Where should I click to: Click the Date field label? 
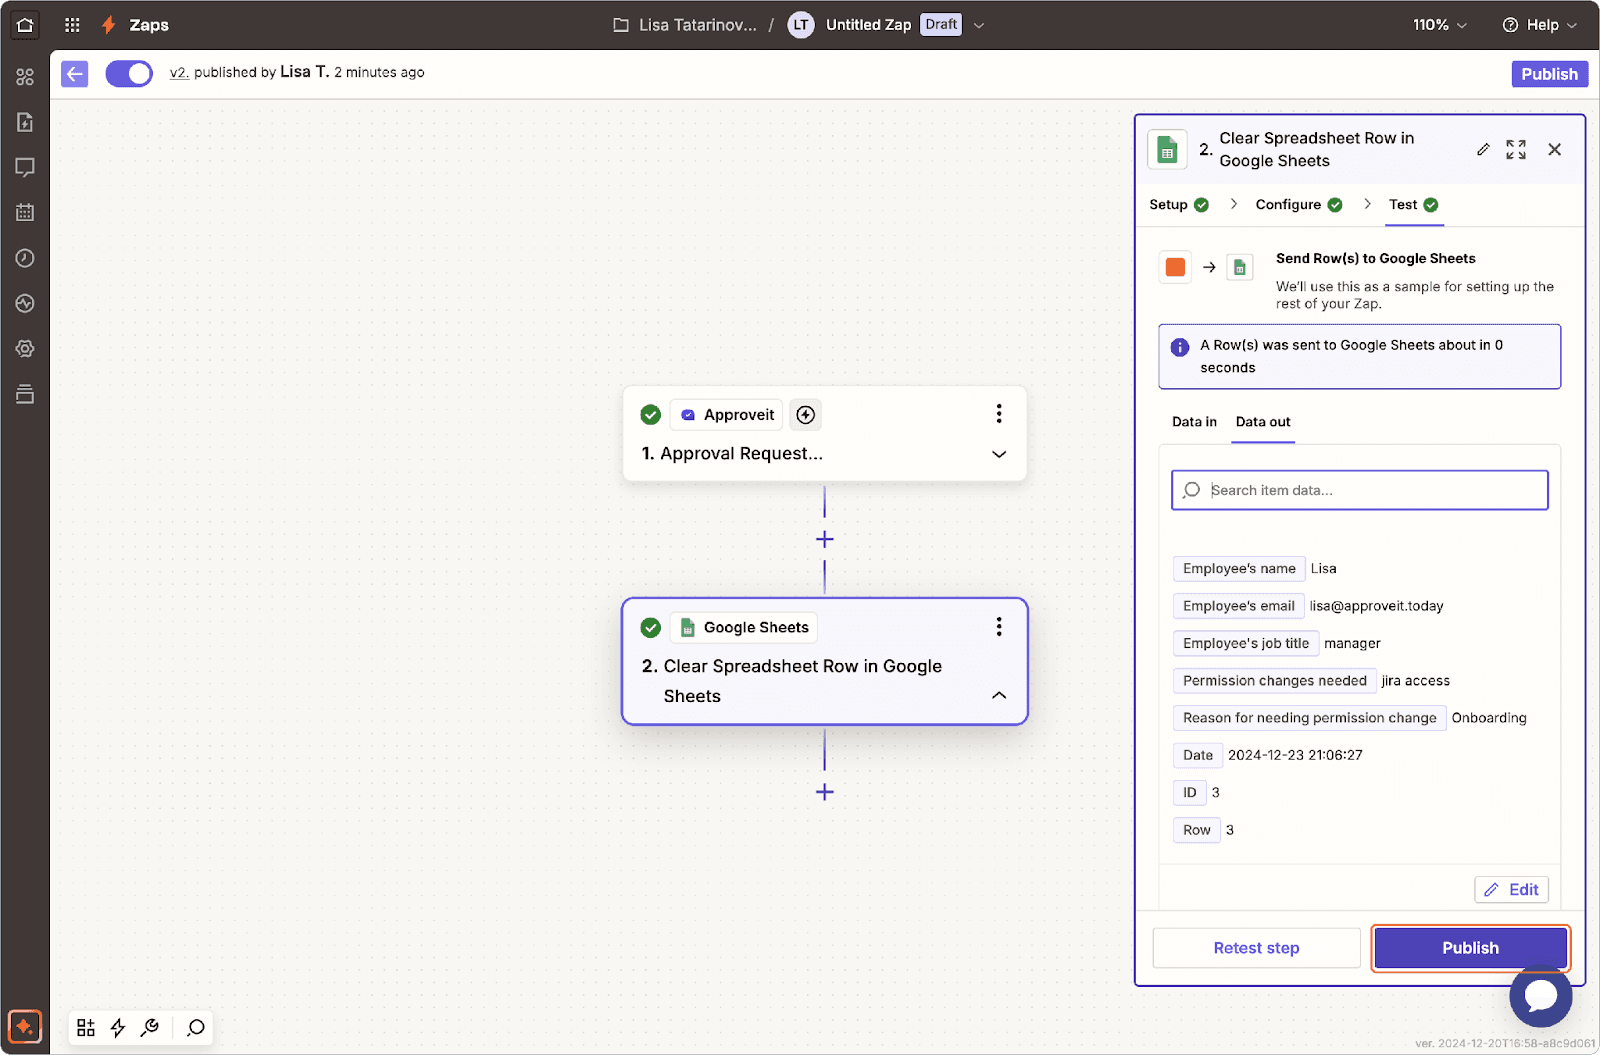1197,755
